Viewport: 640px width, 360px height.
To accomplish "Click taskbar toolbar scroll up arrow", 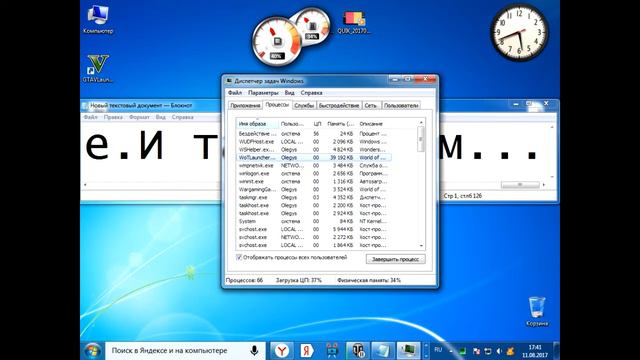I will point(426,346).
